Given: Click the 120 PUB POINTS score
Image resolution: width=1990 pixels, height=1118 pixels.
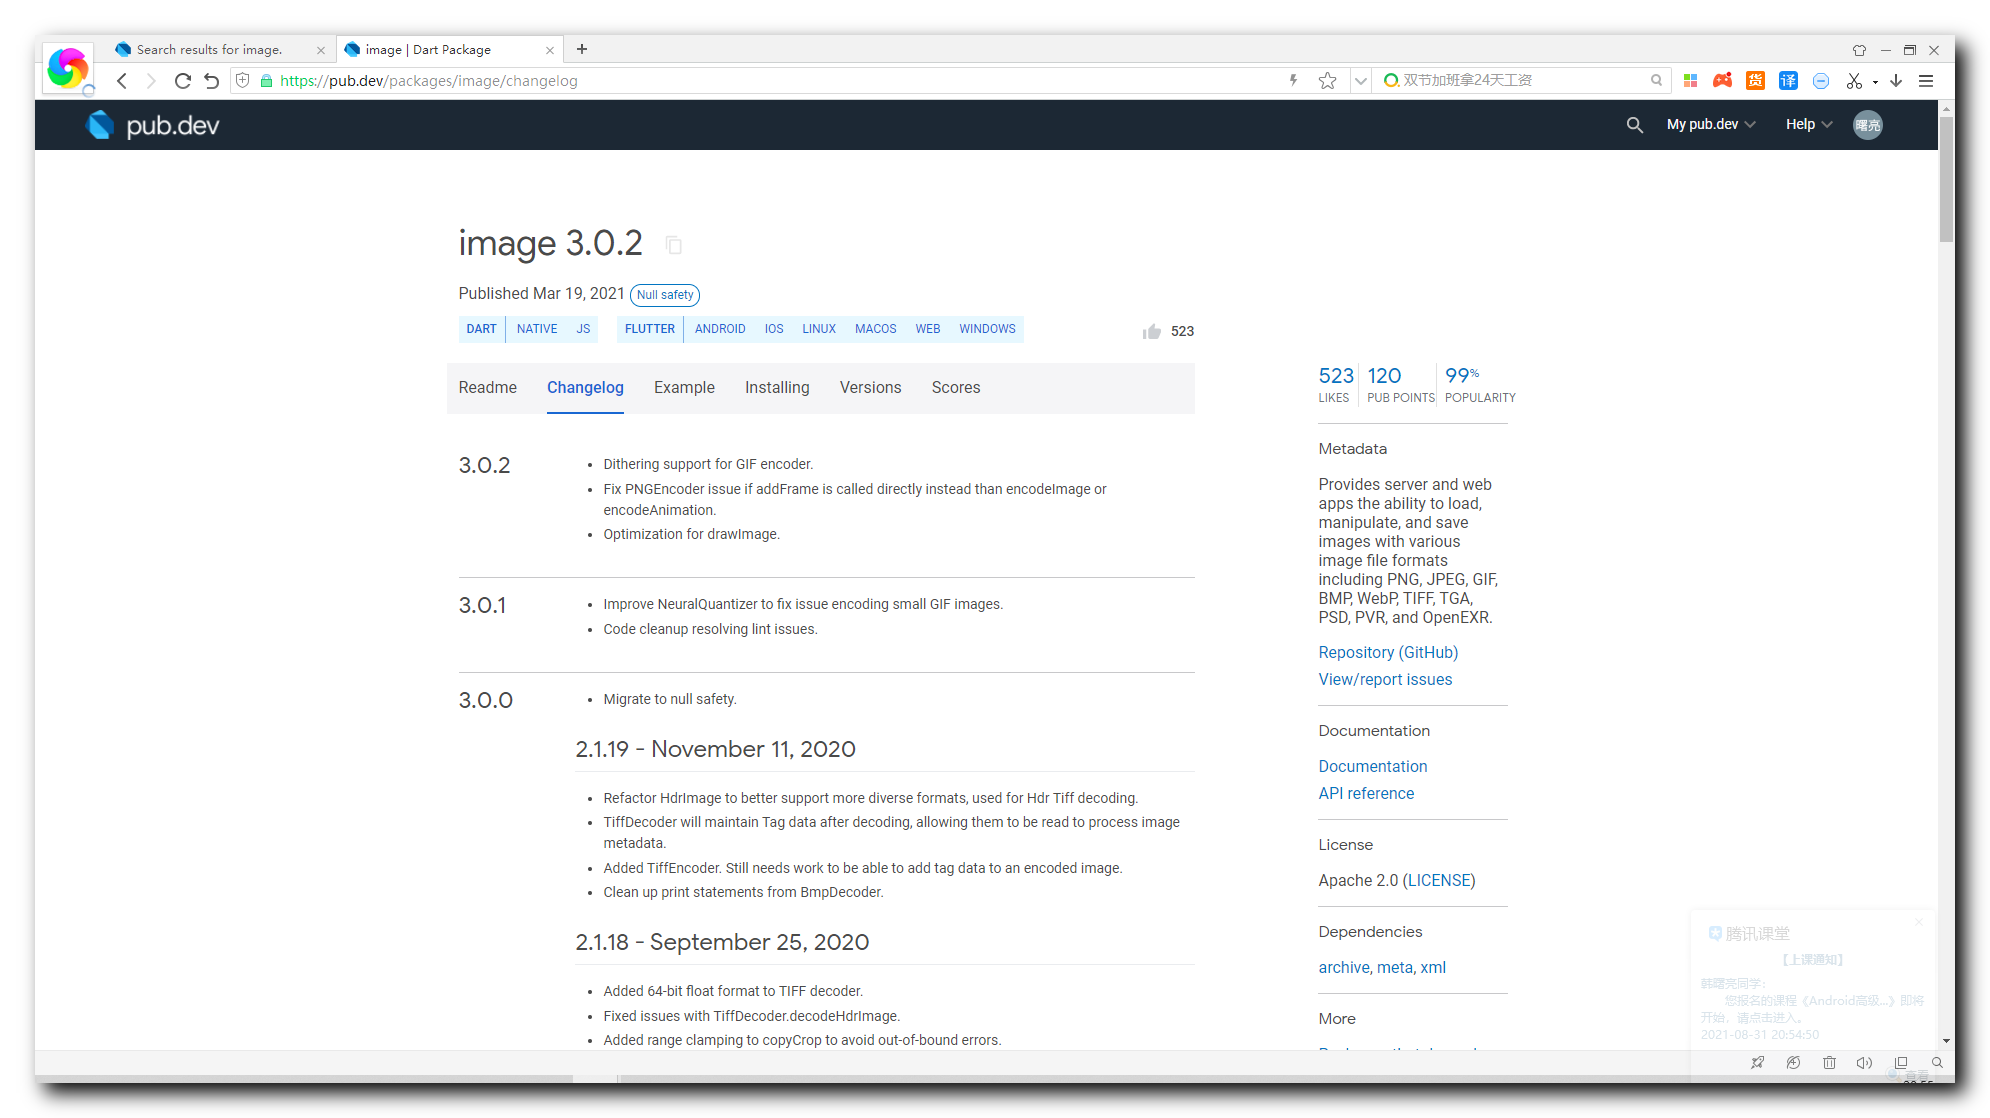Looking at the screenshot, I should (x=1400, y=385).
